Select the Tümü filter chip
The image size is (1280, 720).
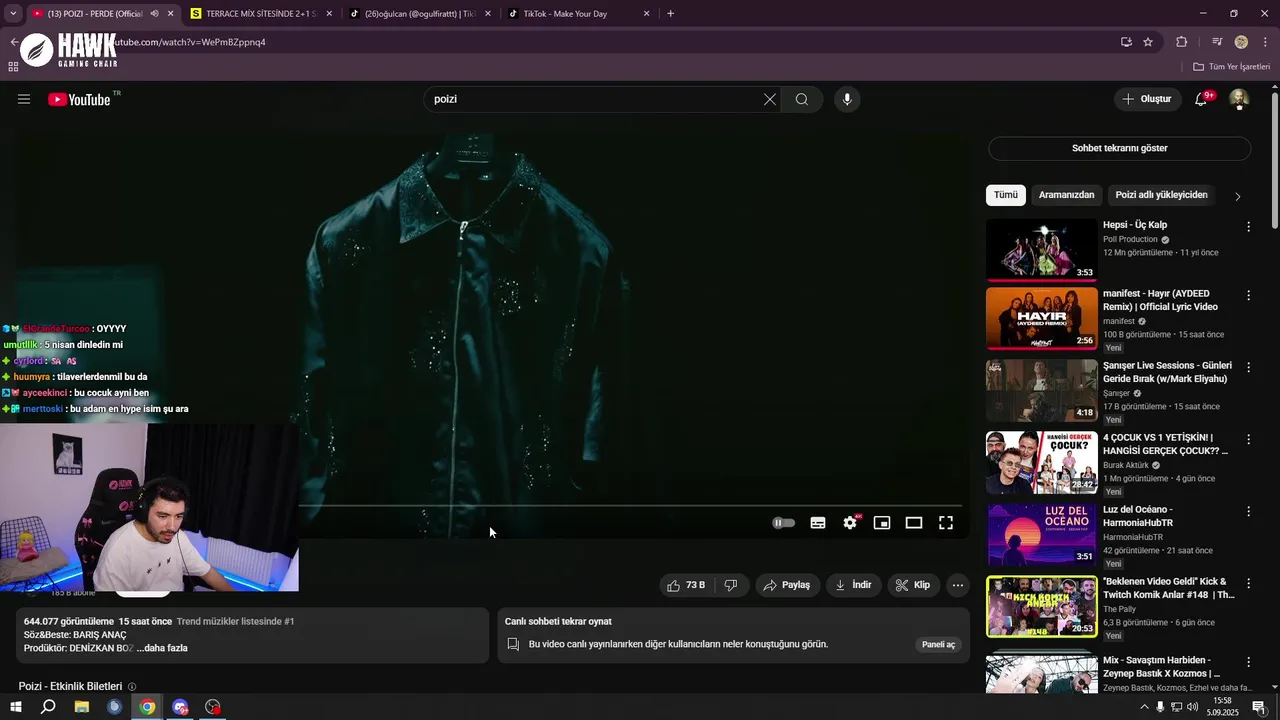pyautogui.click(x=1006, y=195)
